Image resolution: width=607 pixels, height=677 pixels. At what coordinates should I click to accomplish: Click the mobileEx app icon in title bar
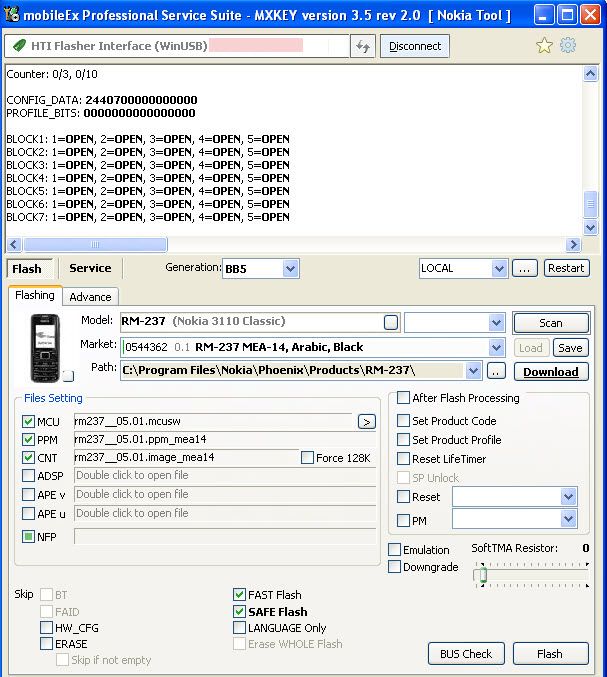point(12,15)
